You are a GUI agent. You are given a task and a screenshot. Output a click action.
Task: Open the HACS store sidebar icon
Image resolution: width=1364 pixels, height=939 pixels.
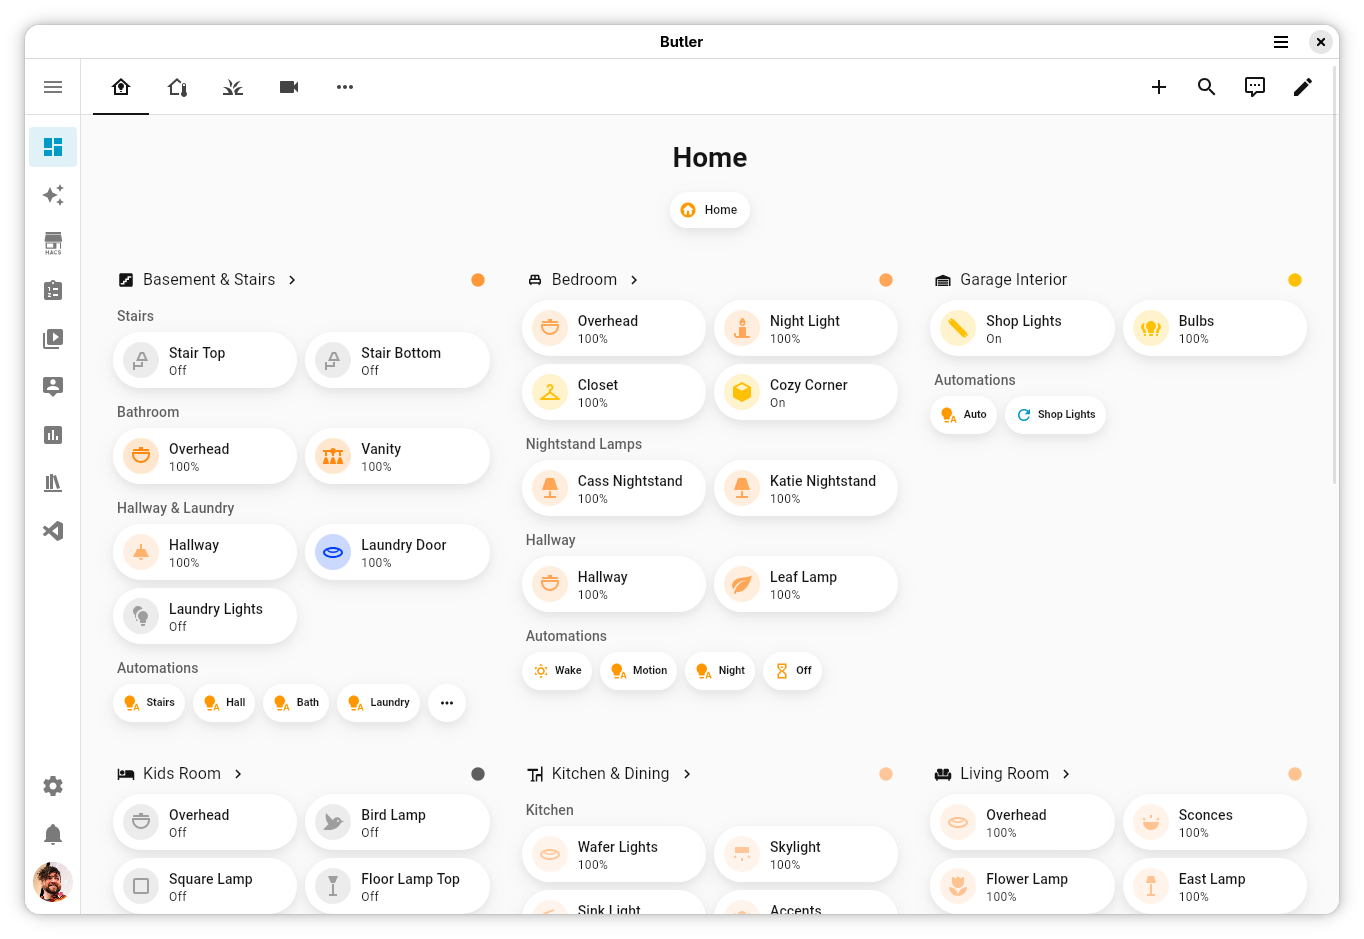[x=53, y=243]
